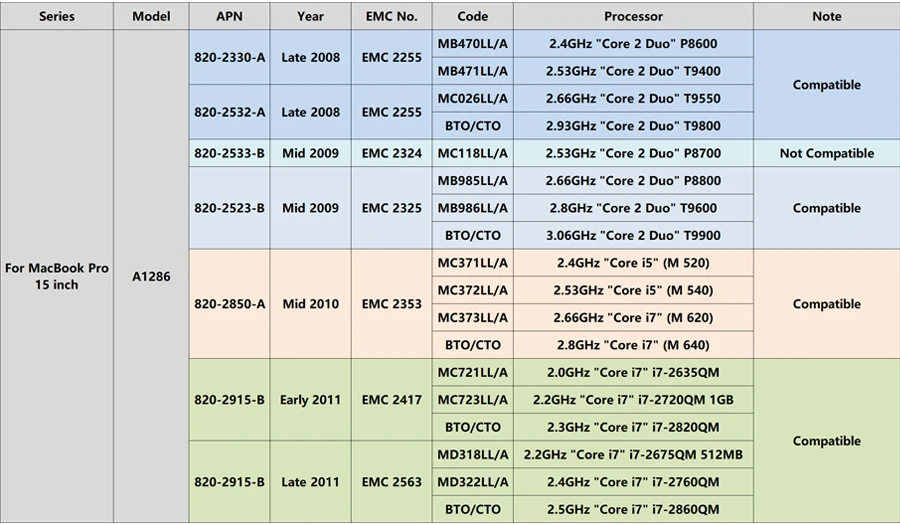
Task: Click Late 2008 beside 820-2532-A
Action: coord(311,112)
